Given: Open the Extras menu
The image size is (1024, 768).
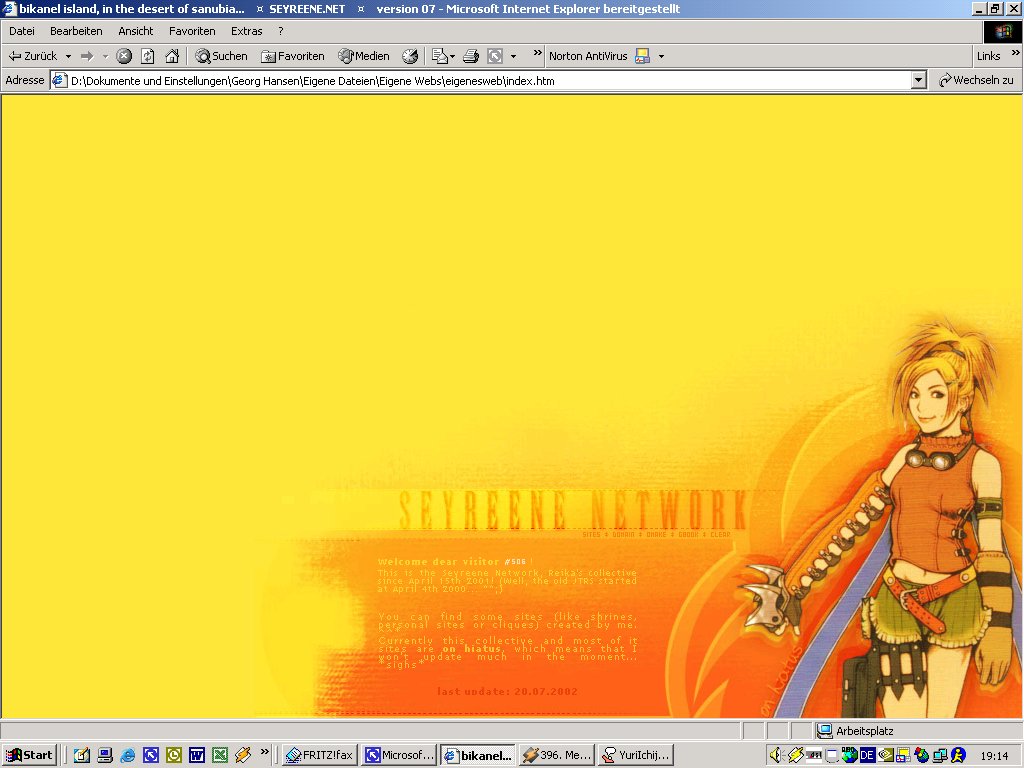Looking at the screenshot, I should (x=246, y=31).
